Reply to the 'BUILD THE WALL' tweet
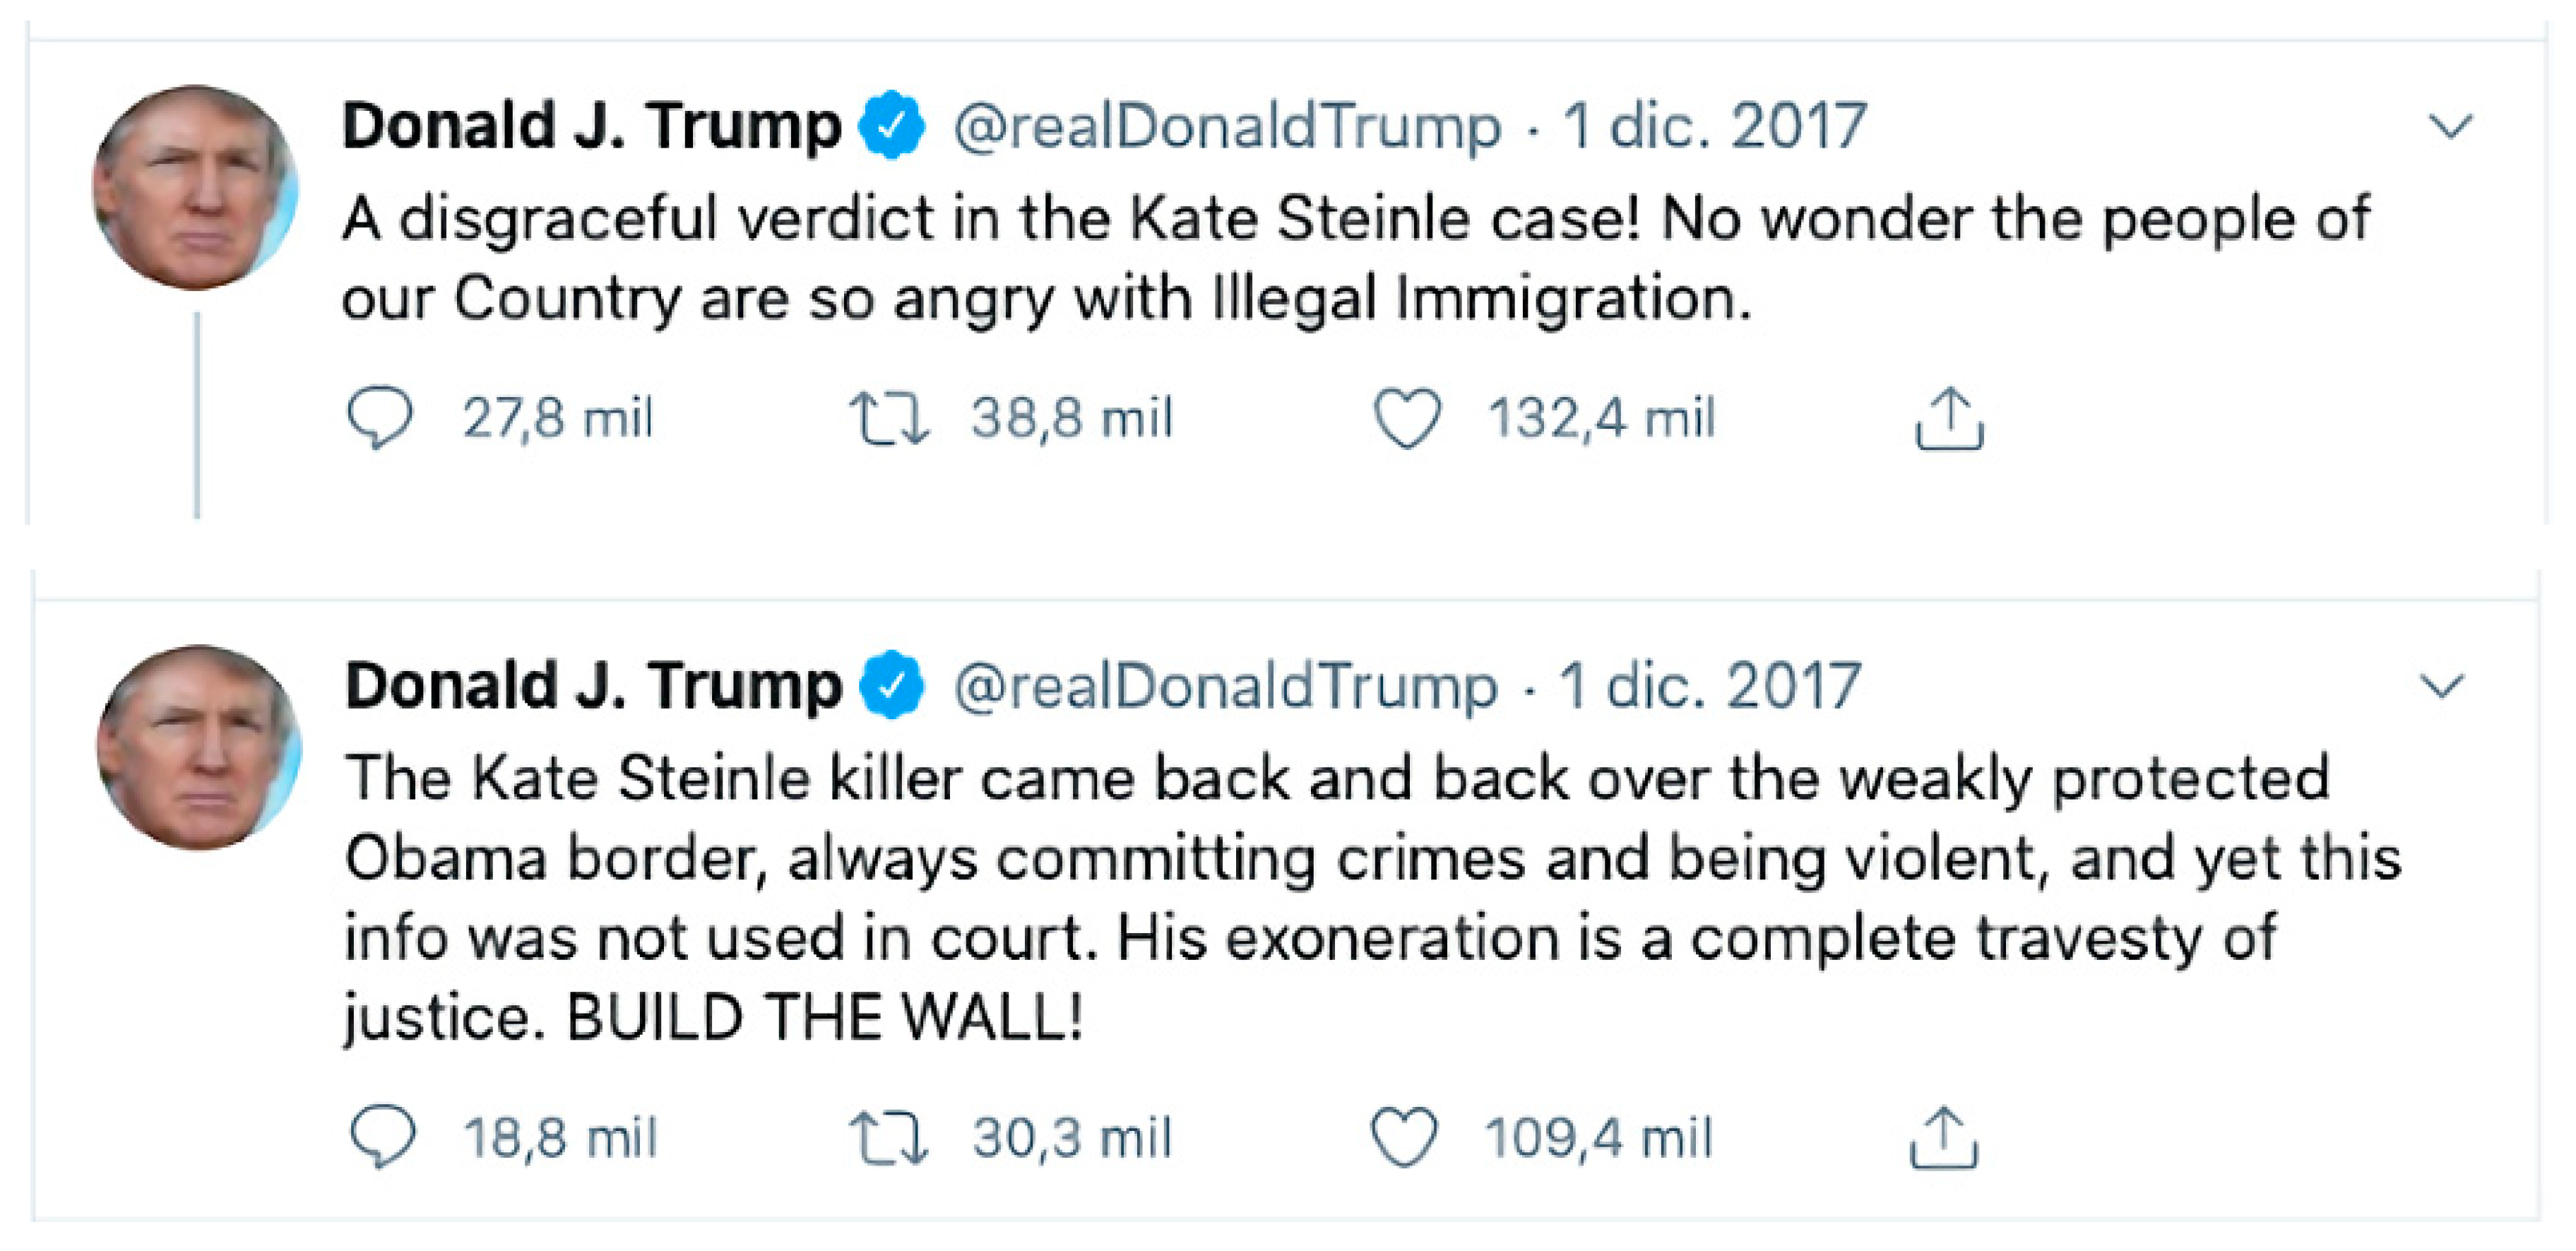This screenshot has width=2576, height=1251. (x=382, y=1137)
